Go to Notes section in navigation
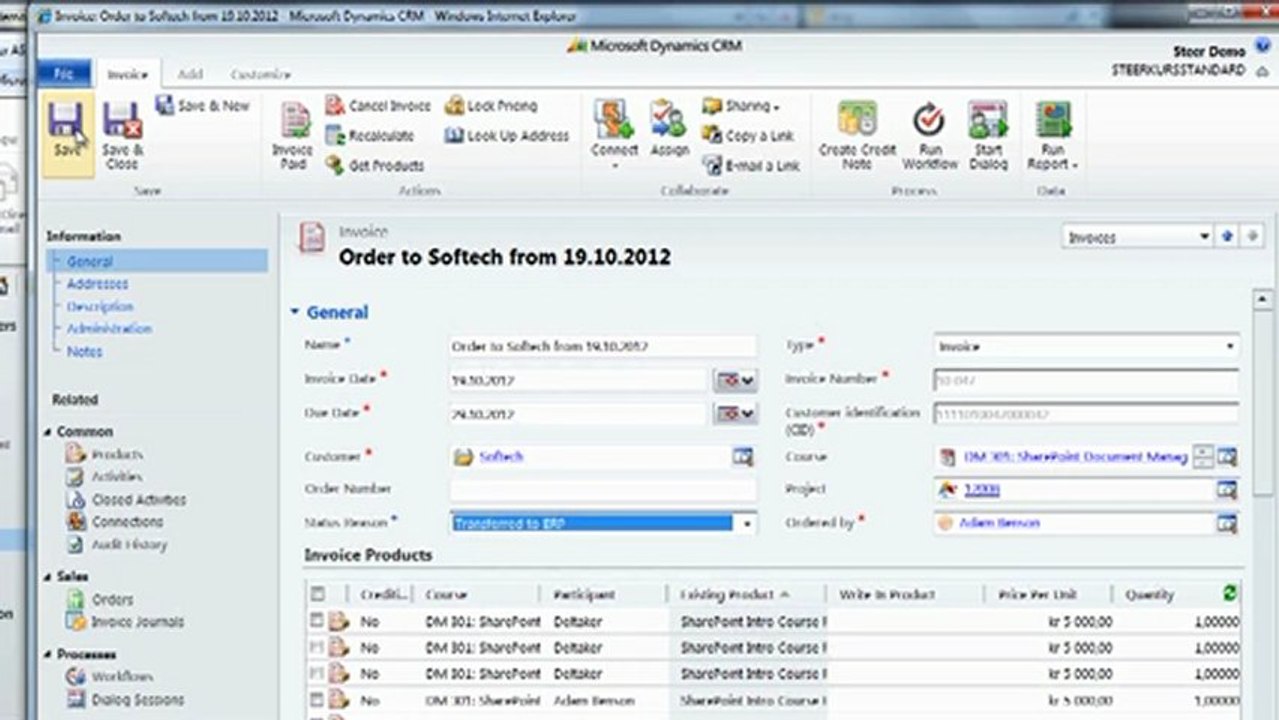Image resolution: width=1279 pixels, height=720 pixels. (x=84, y=352)
